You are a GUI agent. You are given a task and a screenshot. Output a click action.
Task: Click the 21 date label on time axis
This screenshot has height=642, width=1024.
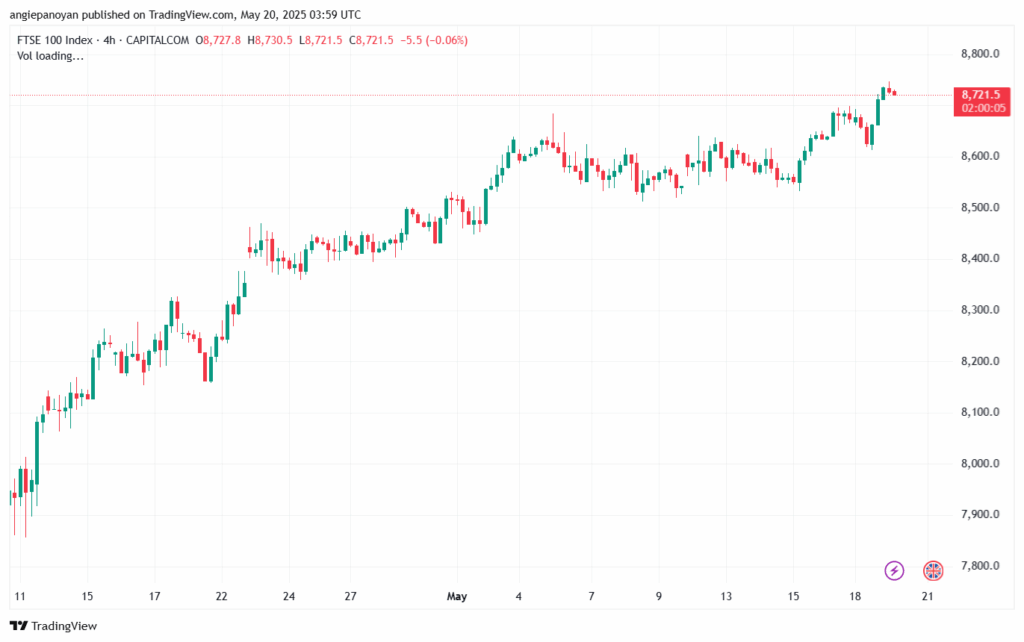tap(927, 596)
